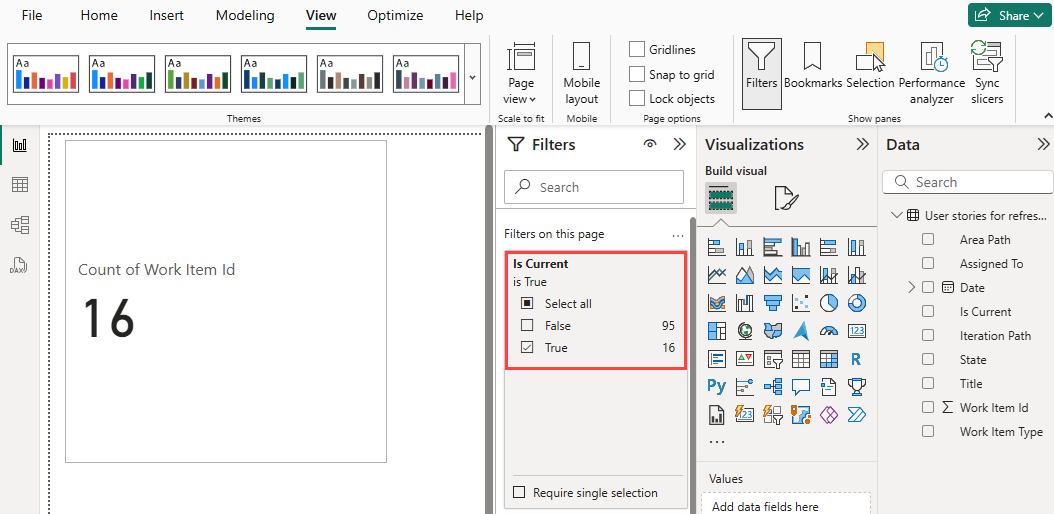The image size is (1054, 514).
Task: Open the Optimize ribbon tab
Action: pyautogui.click(x=395, y=15)
